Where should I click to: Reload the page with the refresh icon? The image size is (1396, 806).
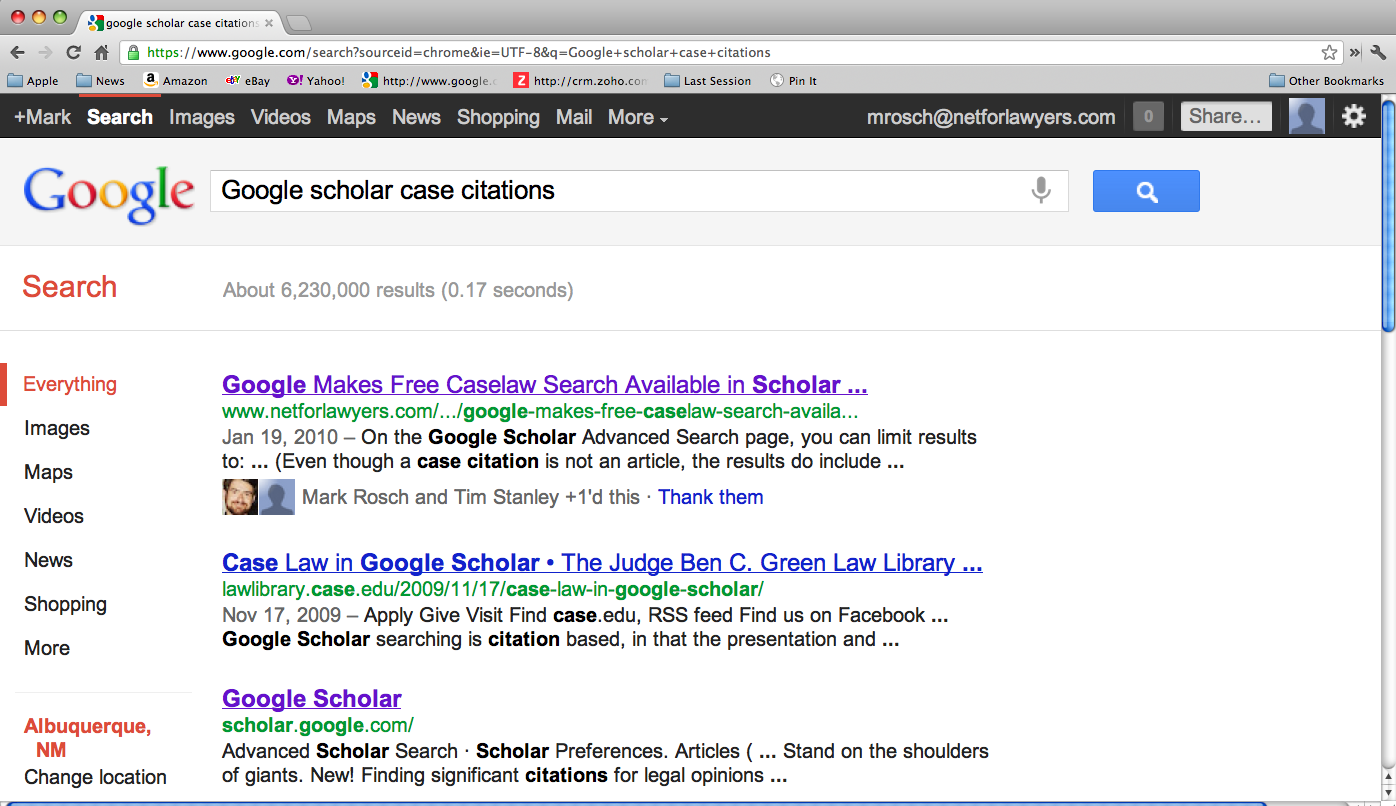(x=73, y=52)
